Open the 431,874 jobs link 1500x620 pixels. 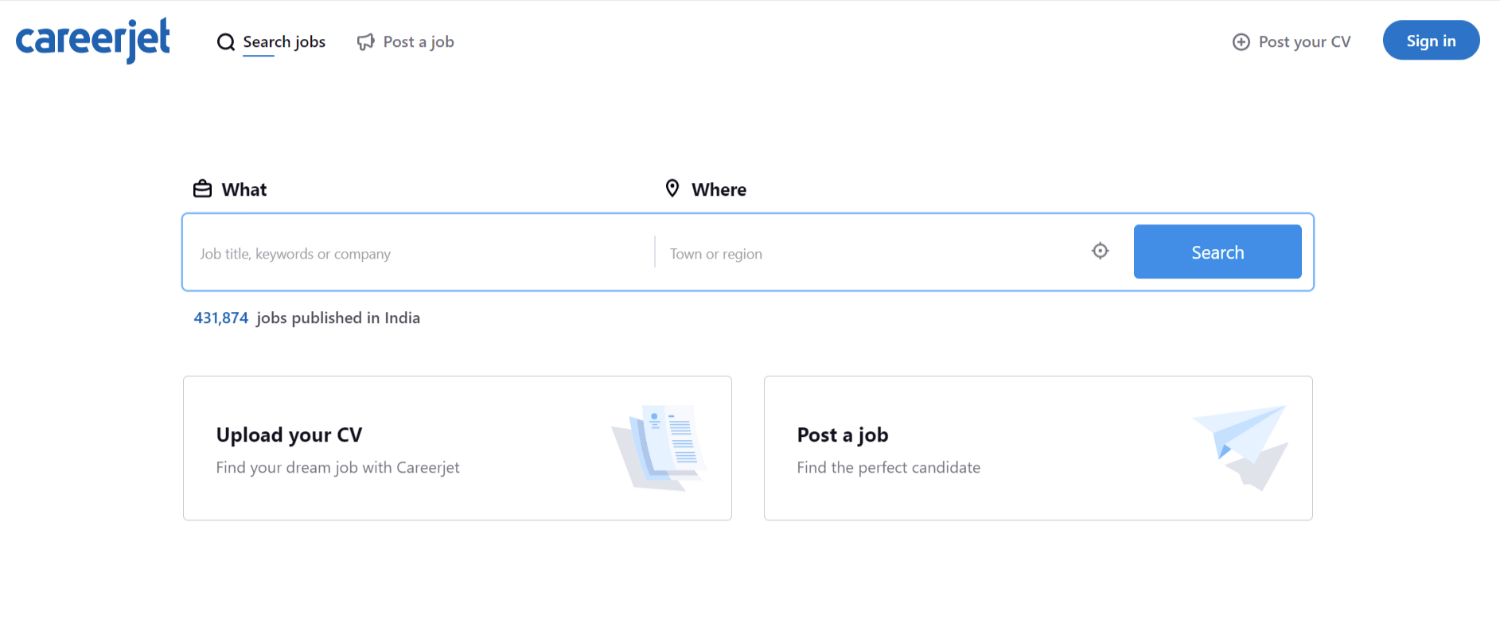tap(221, 317)
